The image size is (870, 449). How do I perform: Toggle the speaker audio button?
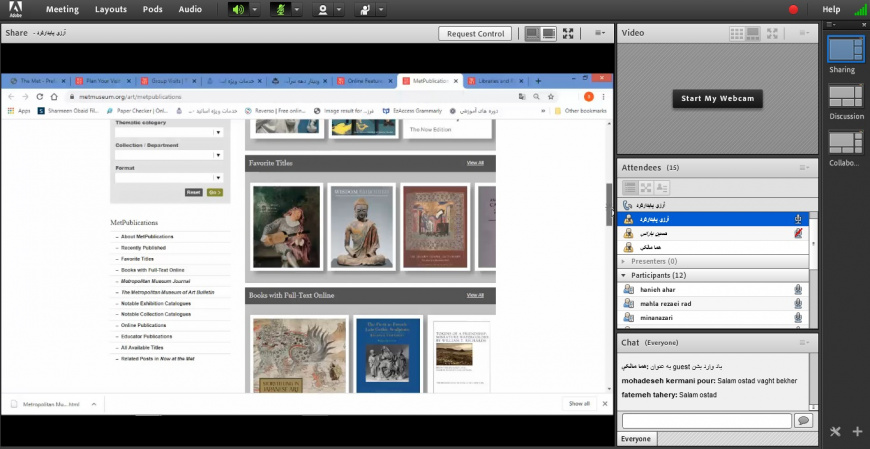[x=238, y=9]
